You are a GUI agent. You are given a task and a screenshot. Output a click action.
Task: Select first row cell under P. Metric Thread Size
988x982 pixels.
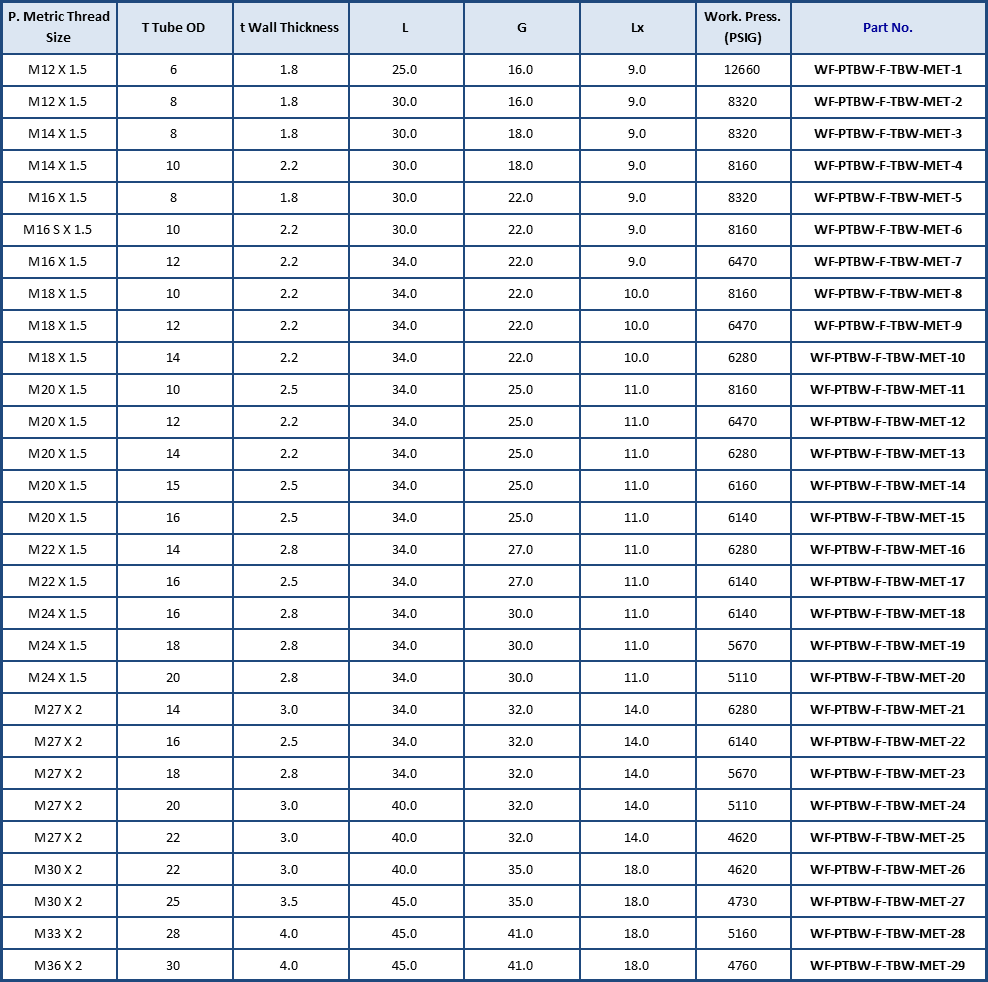pyautogui.click(x=59, y=70)
